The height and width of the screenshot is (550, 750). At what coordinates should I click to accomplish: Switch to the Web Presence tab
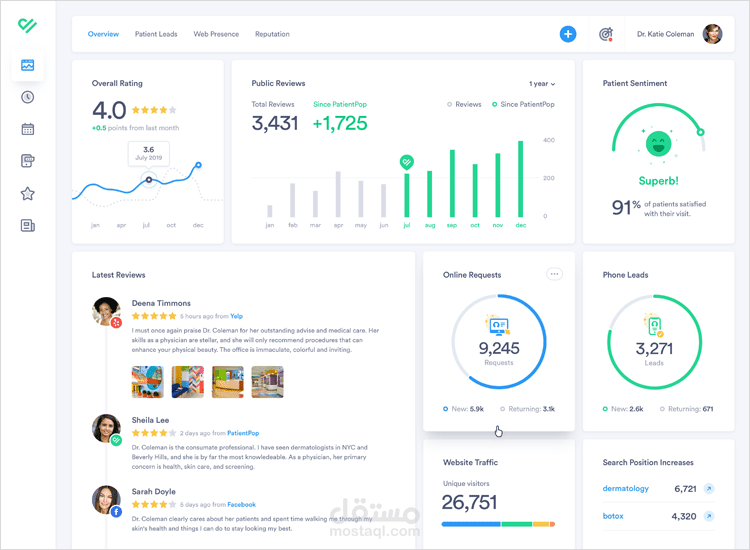point(216,34)
